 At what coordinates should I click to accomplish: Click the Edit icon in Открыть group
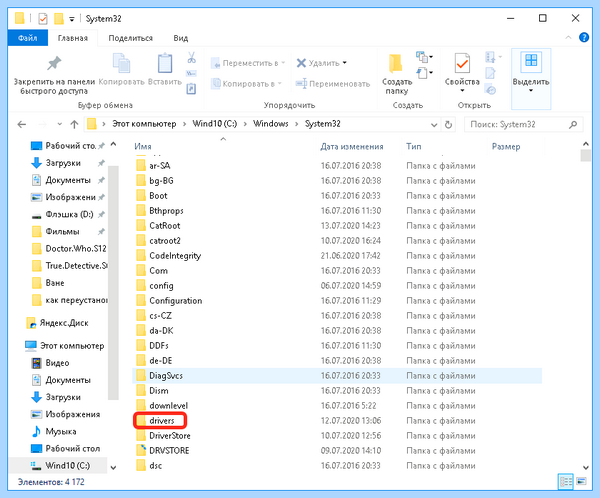pyautogui.click(x=490, y=73)
